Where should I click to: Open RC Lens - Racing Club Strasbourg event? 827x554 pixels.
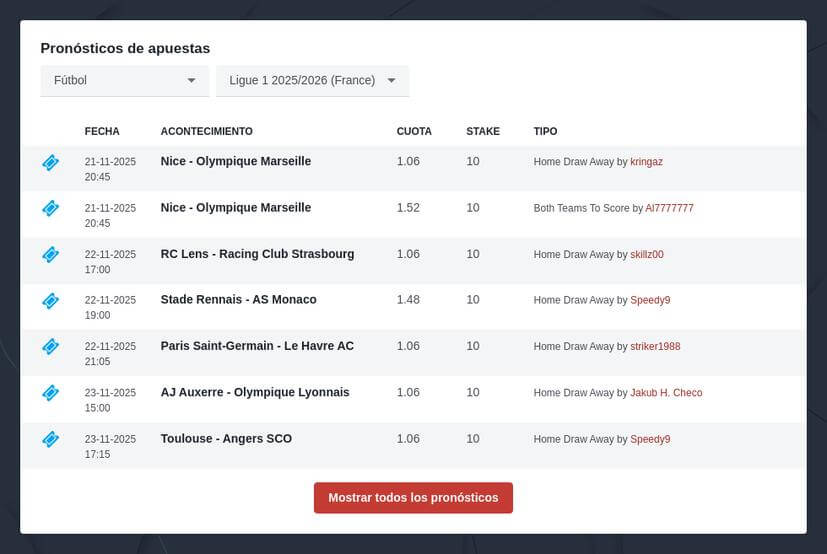(257, 254)
